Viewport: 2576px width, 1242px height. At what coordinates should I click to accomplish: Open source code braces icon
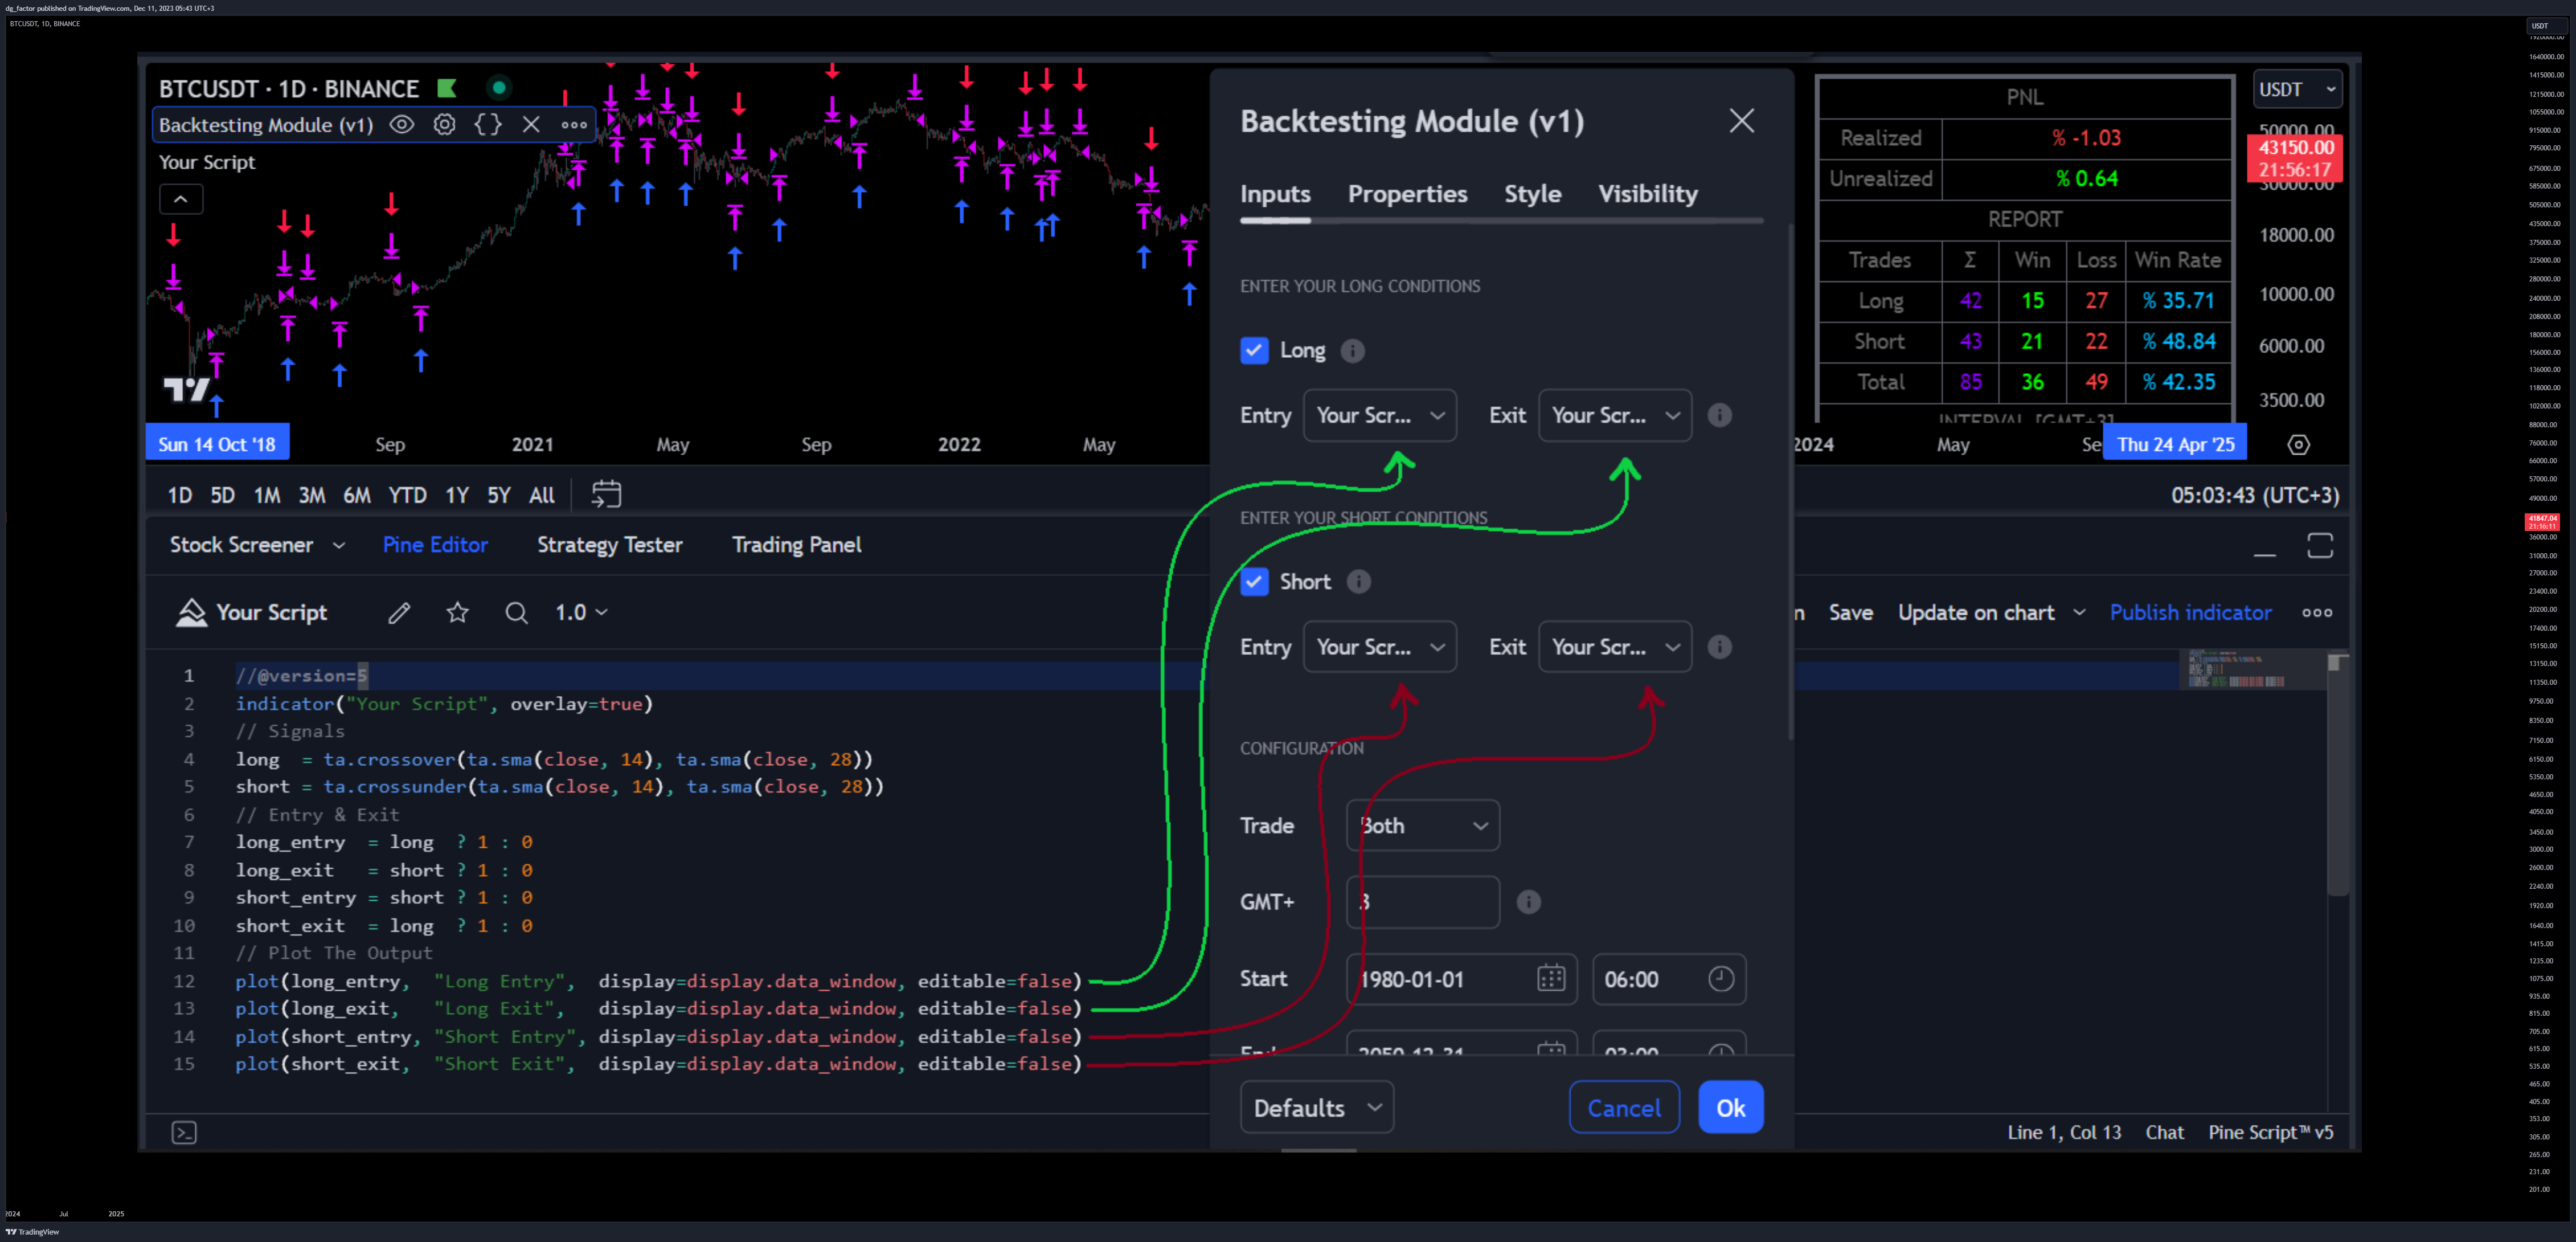[x=488, y=125]
